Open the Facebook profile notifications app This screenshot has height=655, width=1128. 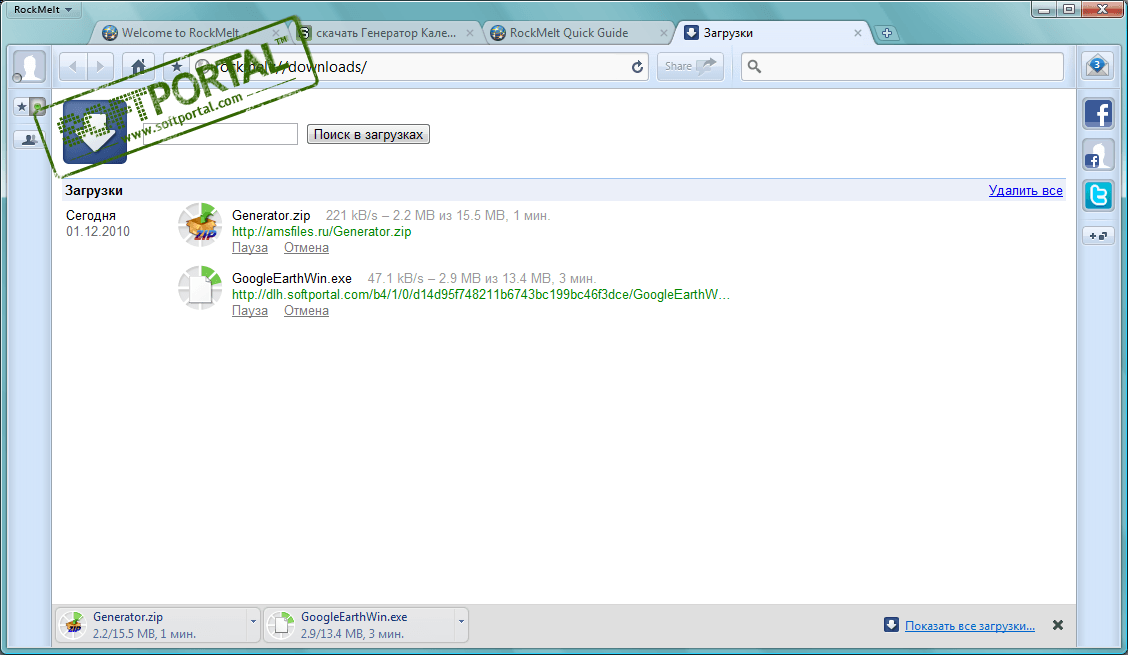[1098, 155]
